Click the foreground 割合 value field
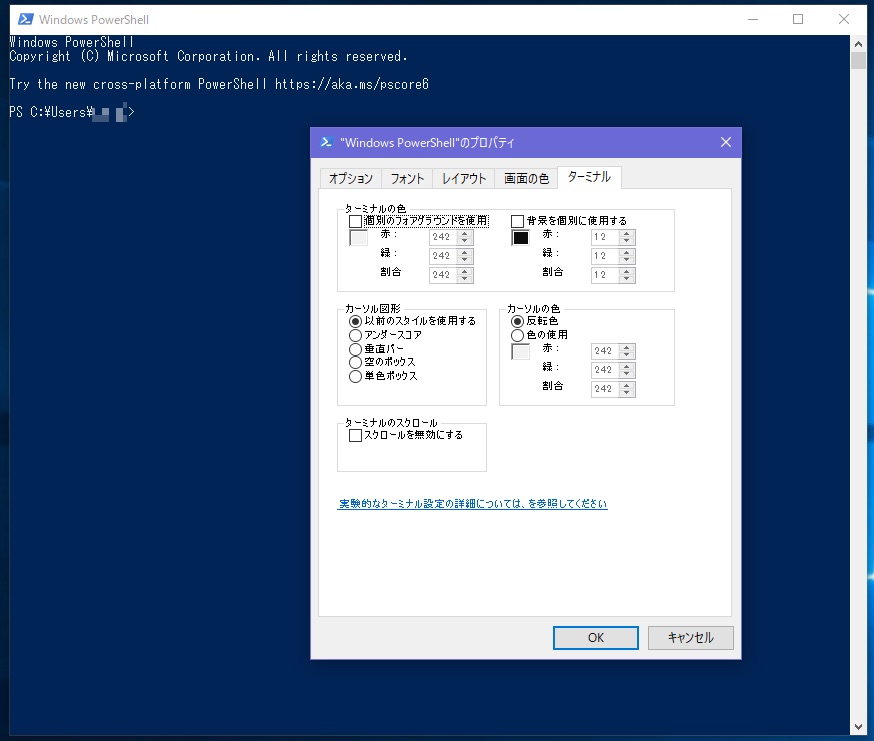Screen dimensions: 874x741 point(443,275)
